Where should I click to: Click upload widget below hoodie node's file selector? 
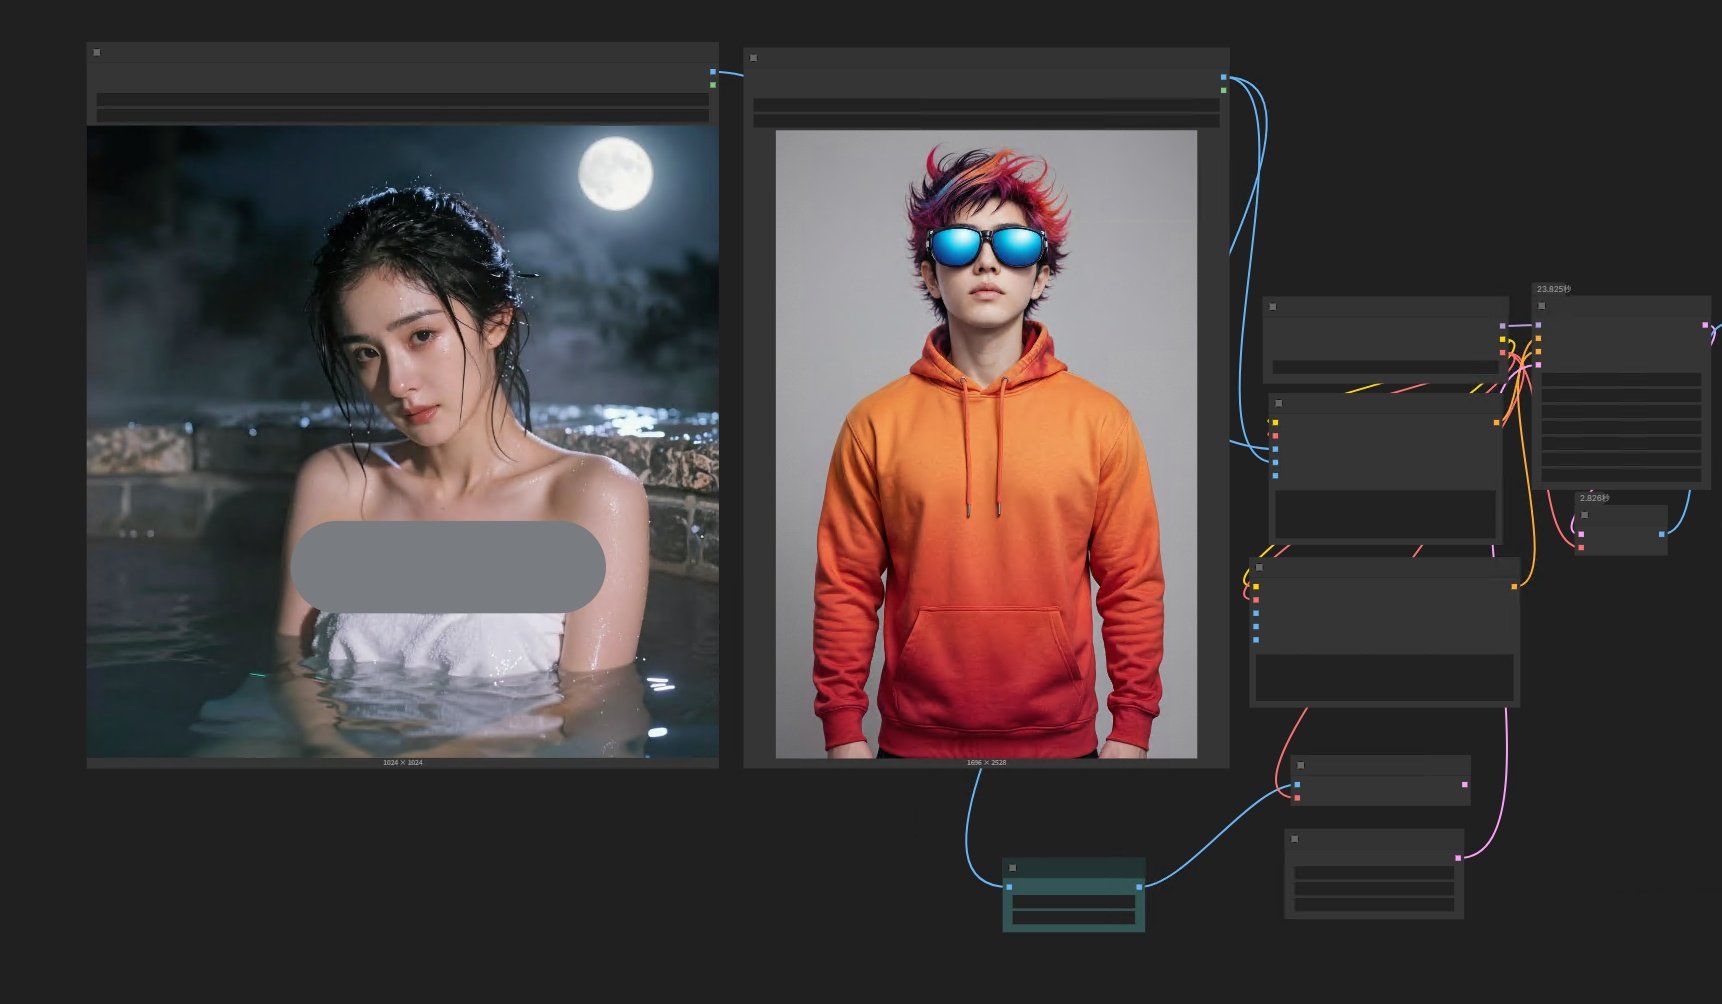[985, 121]
